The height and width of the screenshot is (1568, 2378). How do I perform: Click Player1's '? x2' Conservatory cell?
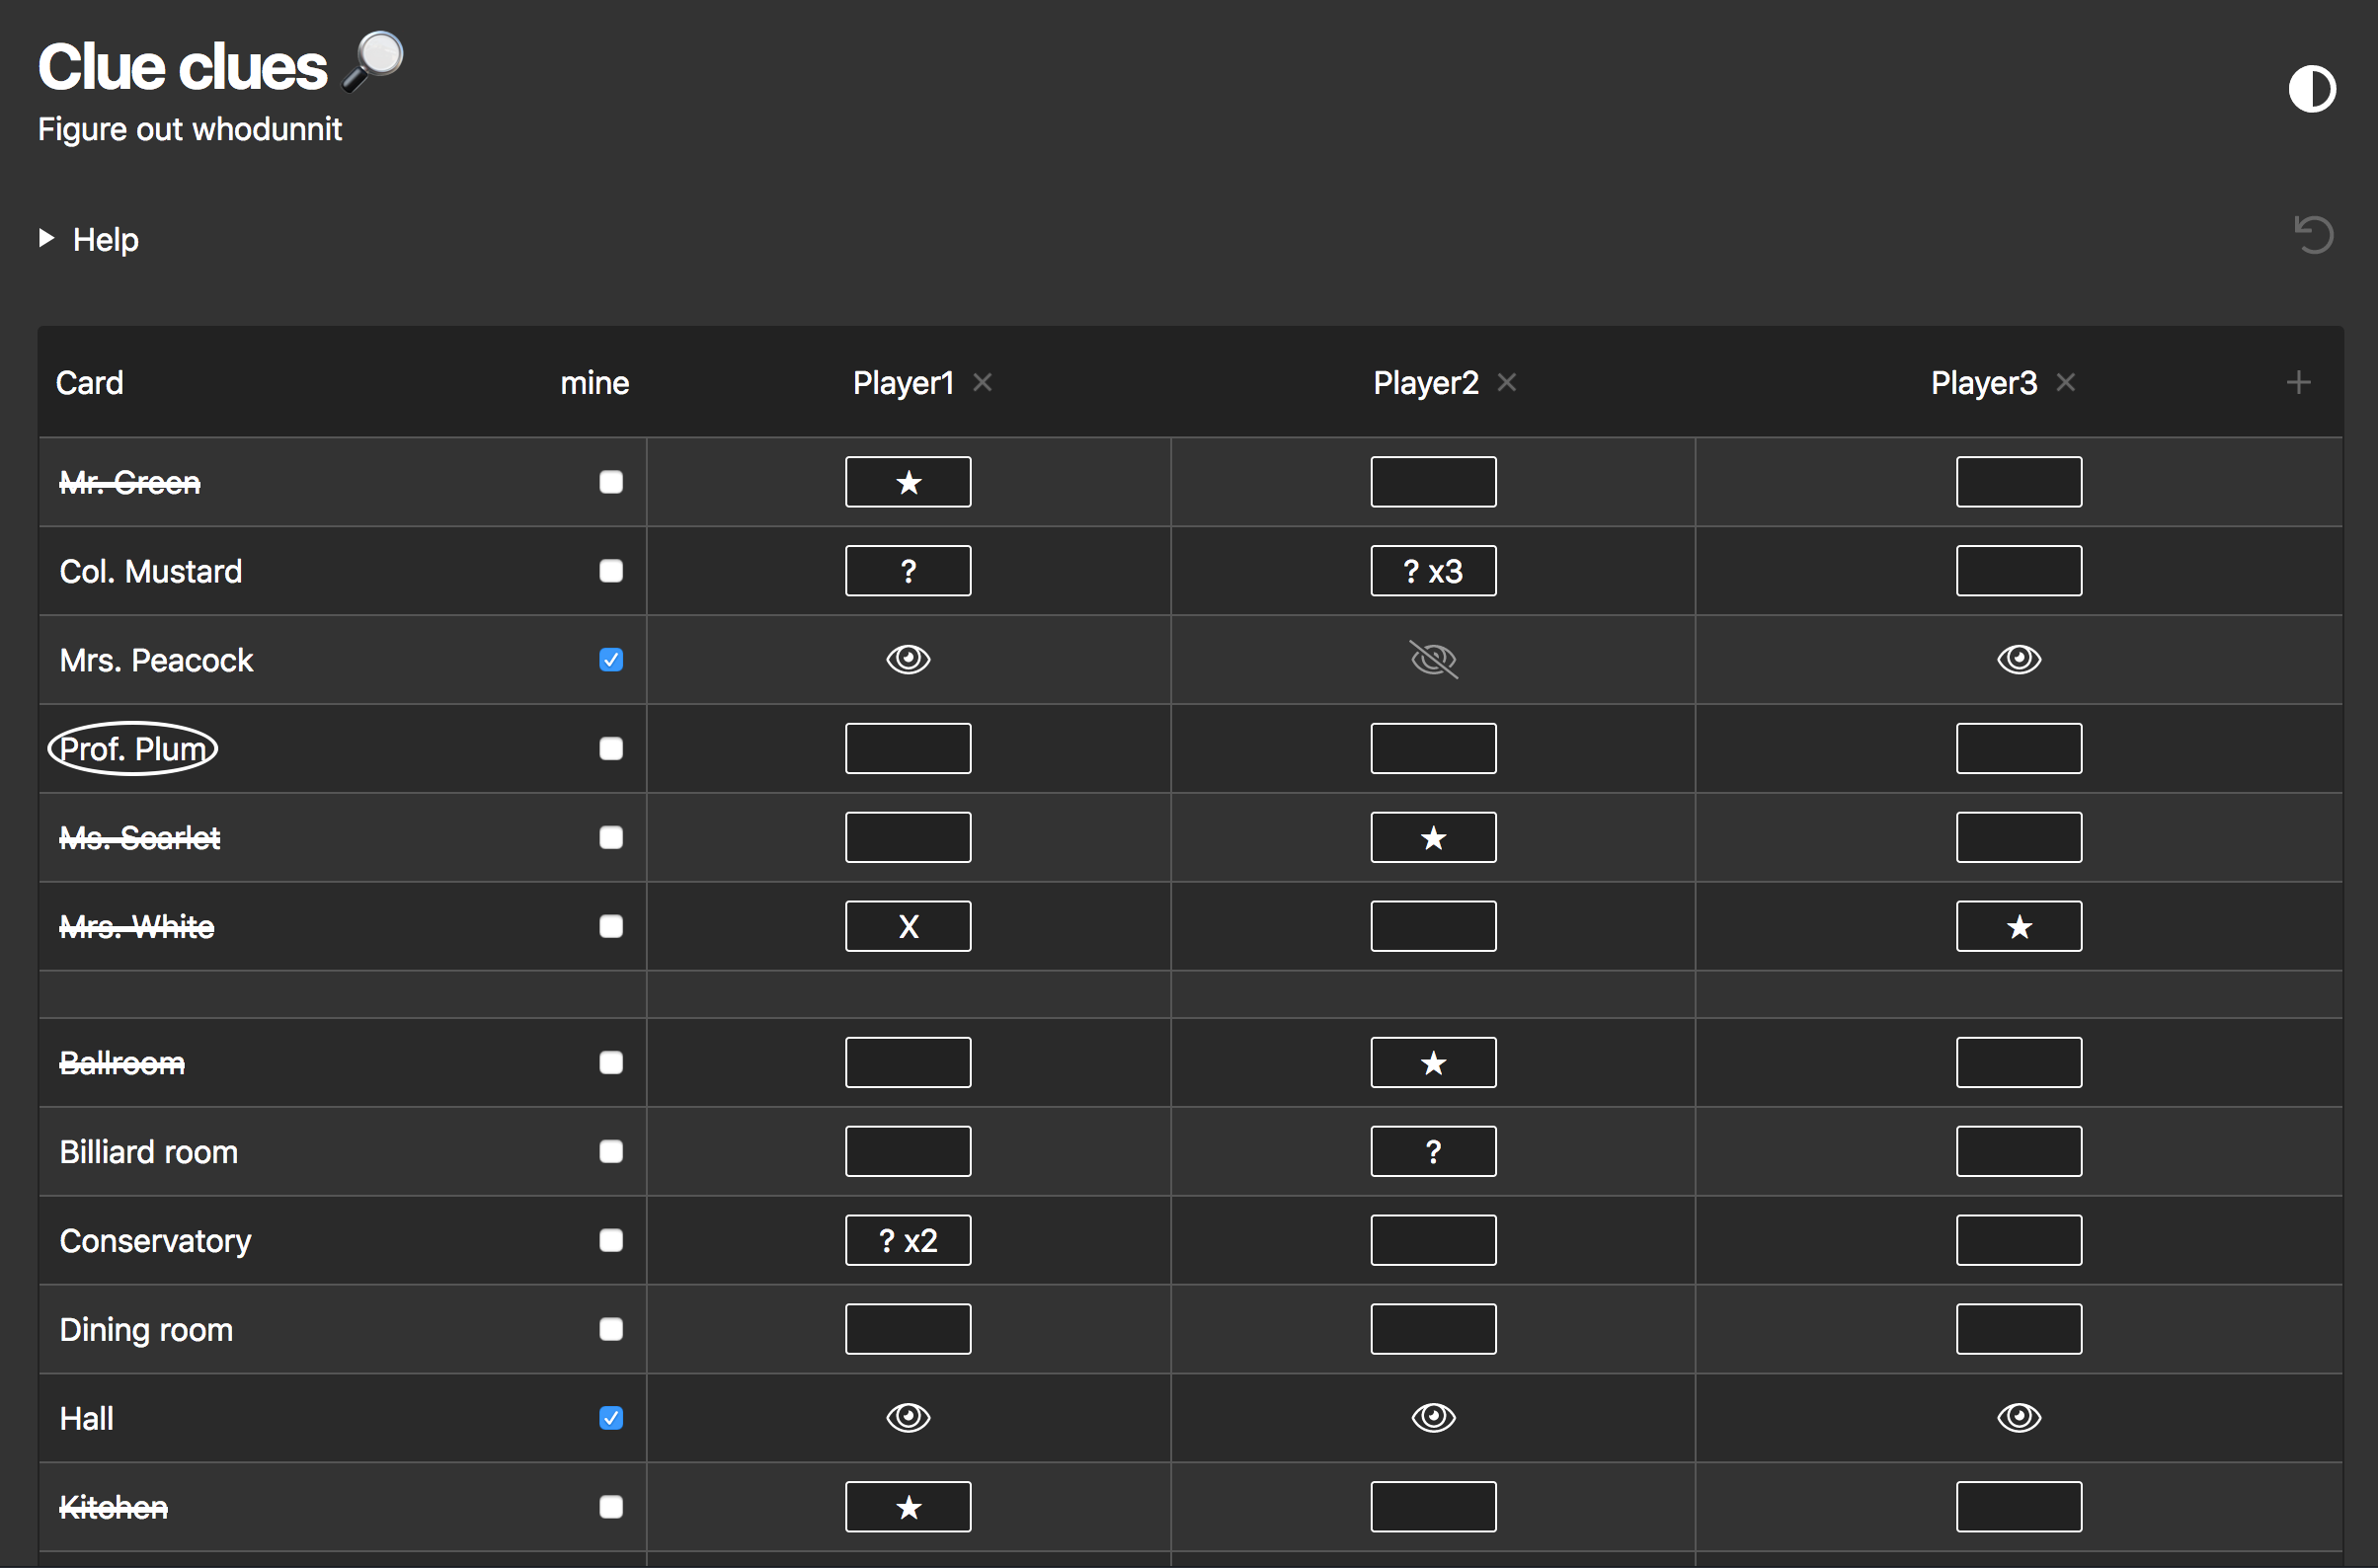(908, 1240)
